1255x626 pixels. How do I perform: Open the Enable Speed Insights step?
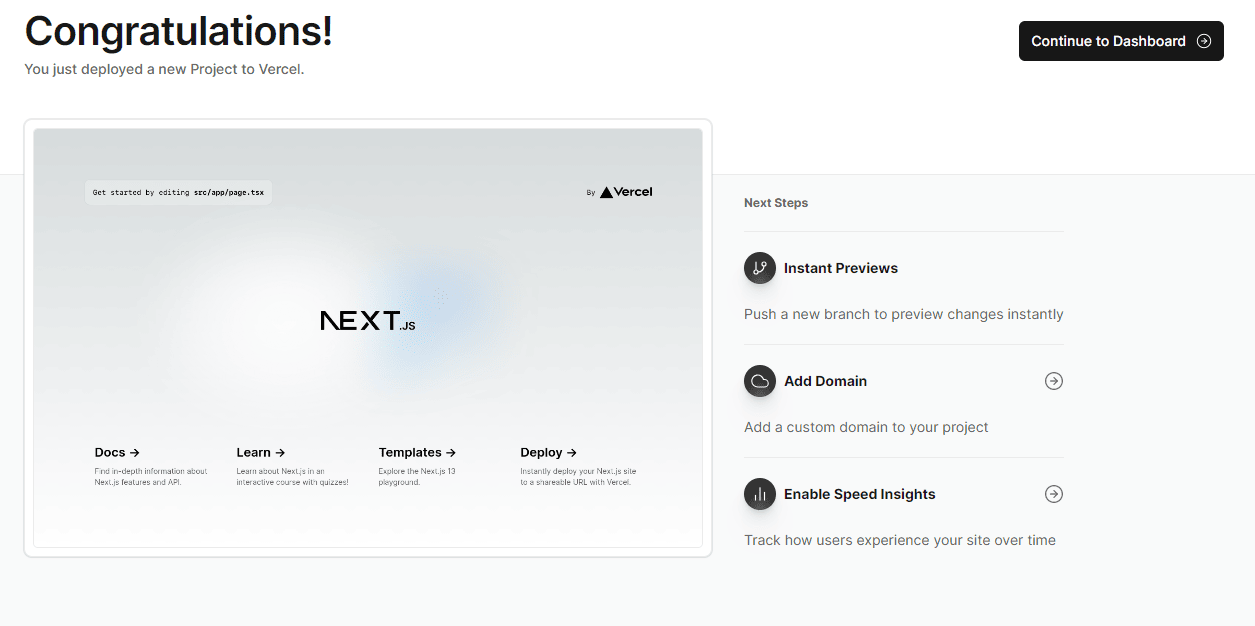pyautogui.click(x=904, y=514)
